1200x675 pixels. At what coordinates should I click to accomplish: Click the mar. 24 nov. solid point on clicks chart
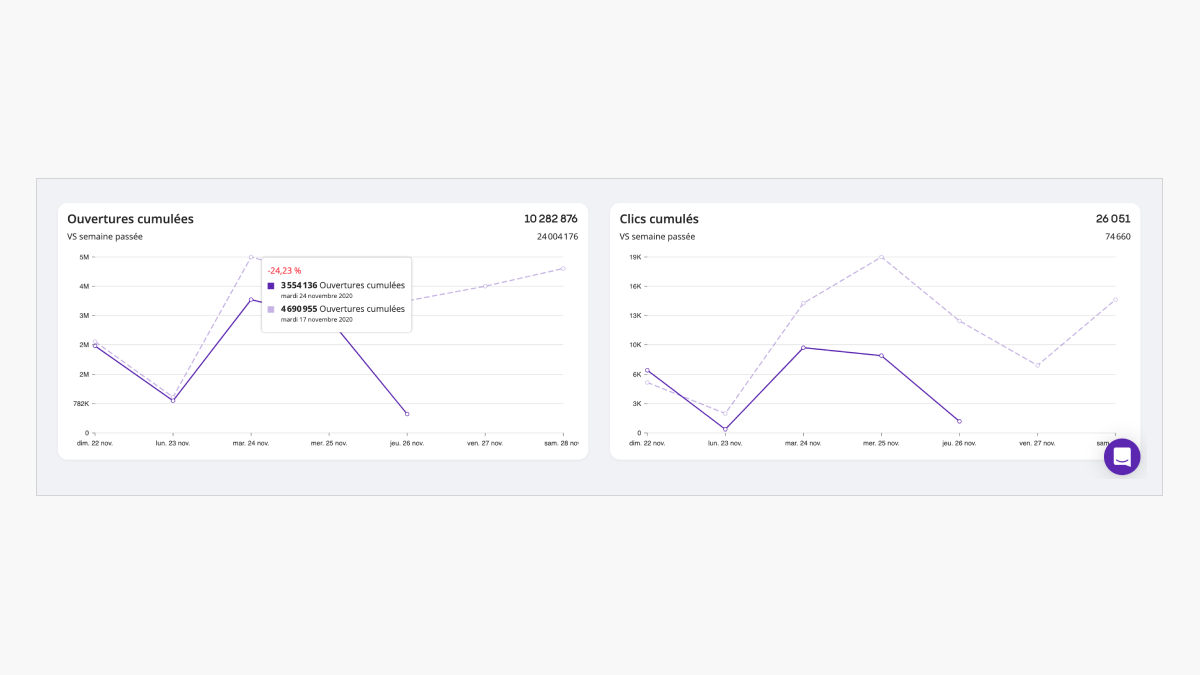tap(803, 347)
